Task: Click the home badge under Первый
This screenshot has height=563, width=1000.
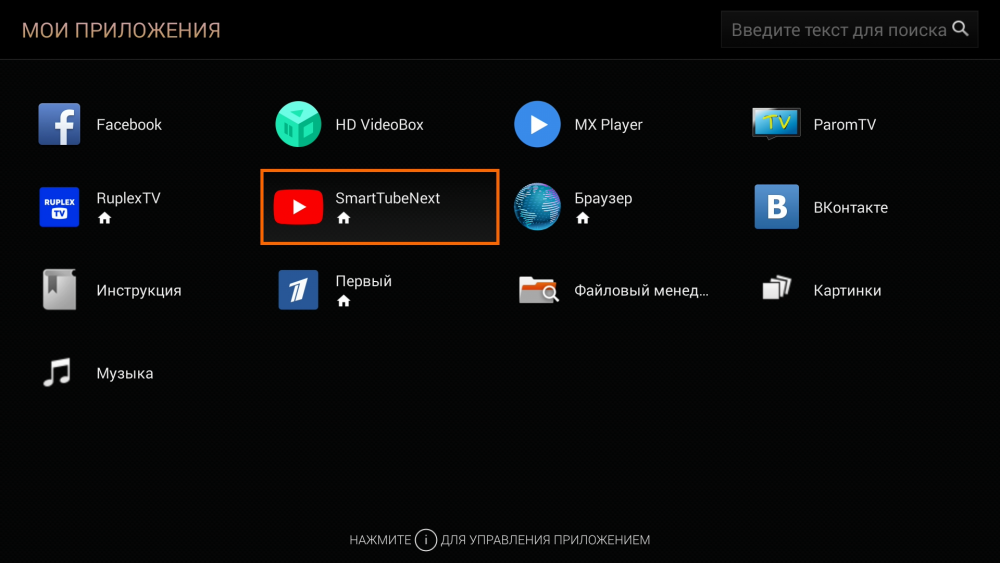Action: point(344,301)
